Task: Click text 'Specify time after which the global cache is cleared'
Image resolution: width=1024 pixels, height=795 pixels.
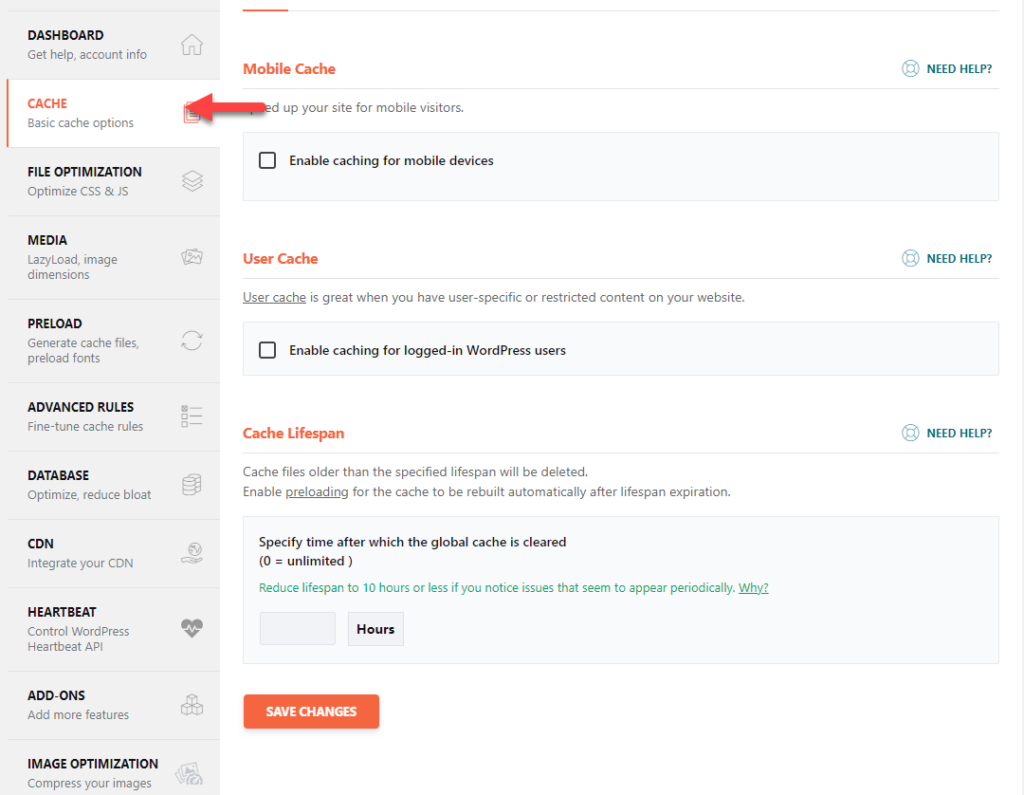Action: (412, 542)
